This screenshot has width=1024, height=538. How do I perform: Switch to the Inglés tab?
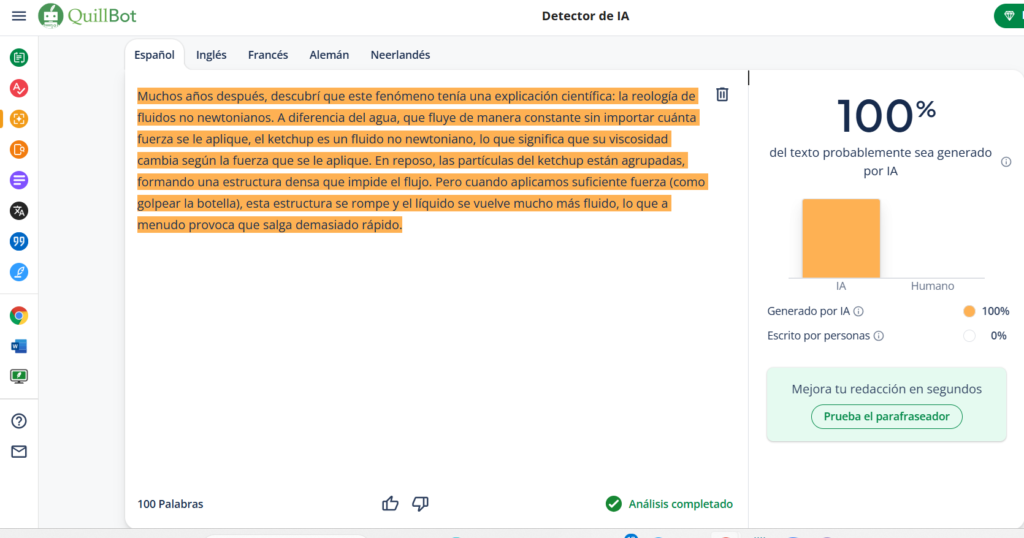(x=211, y=55)
